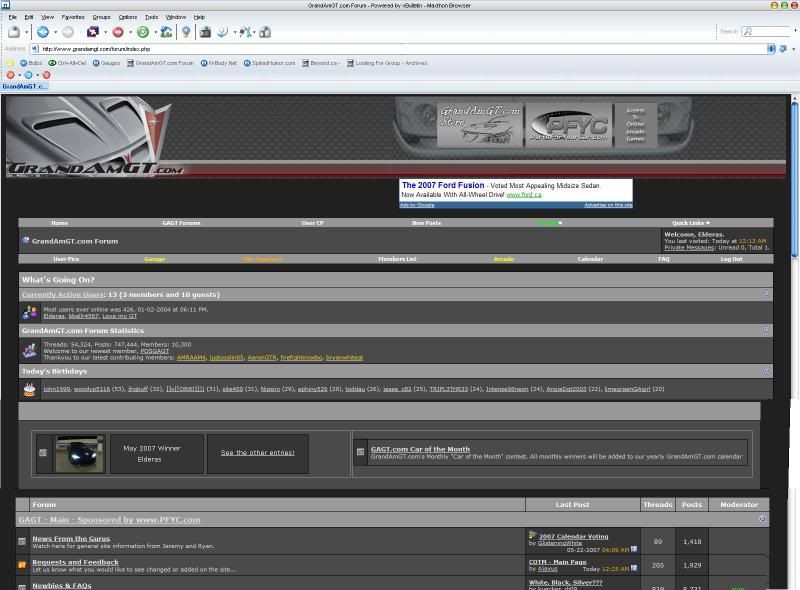Click the birthday cake icon
Screen dimensions: 800x590
tap(30, 388)
